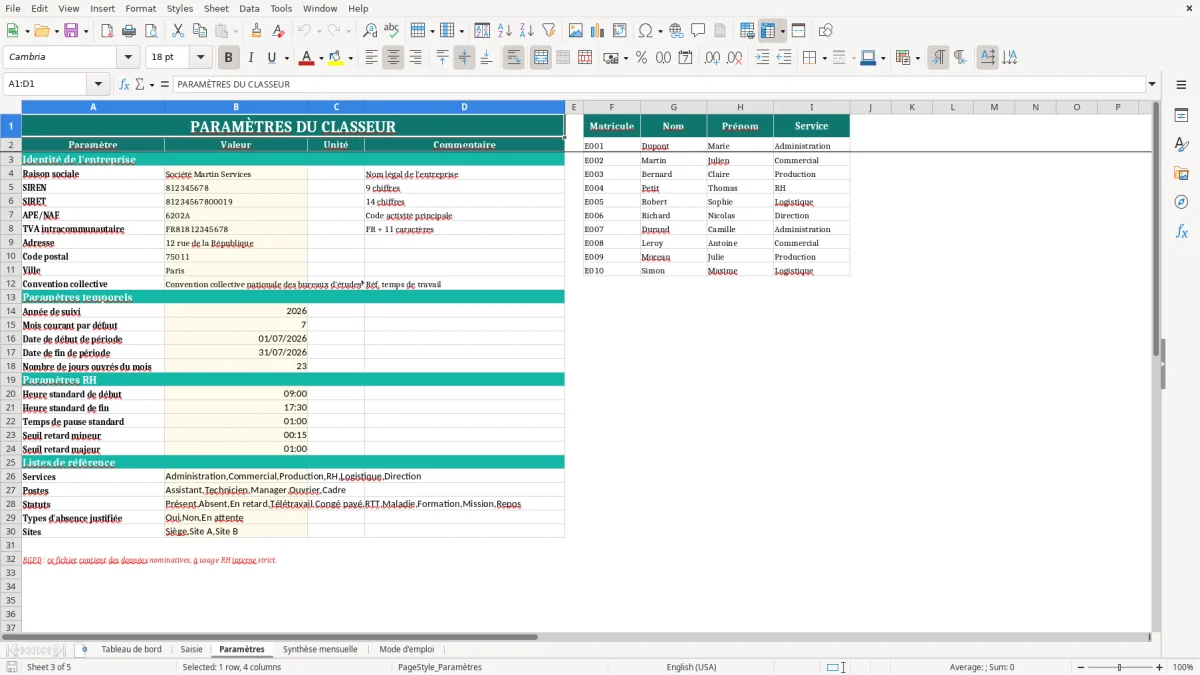
Task: Insert a special character (omega icon)
Action: pyautogui.click(x=645, y=31)
